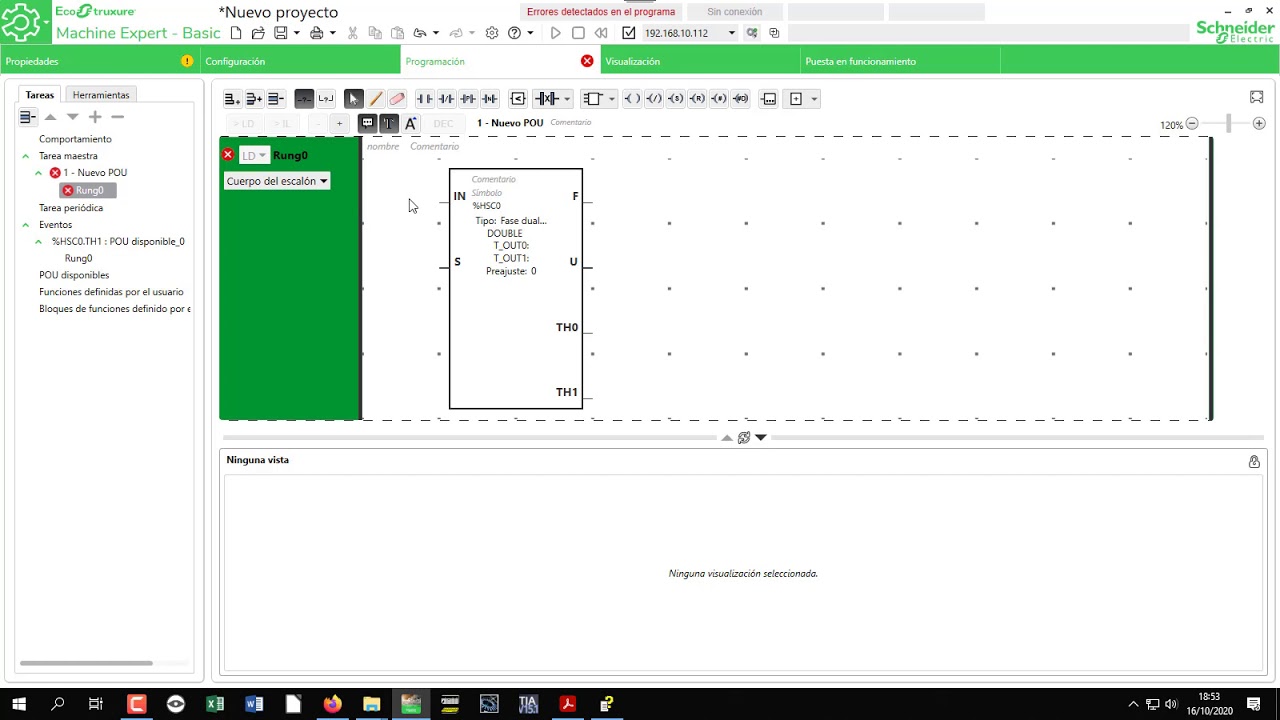Insert a set coil (S)

coord(676,99)
